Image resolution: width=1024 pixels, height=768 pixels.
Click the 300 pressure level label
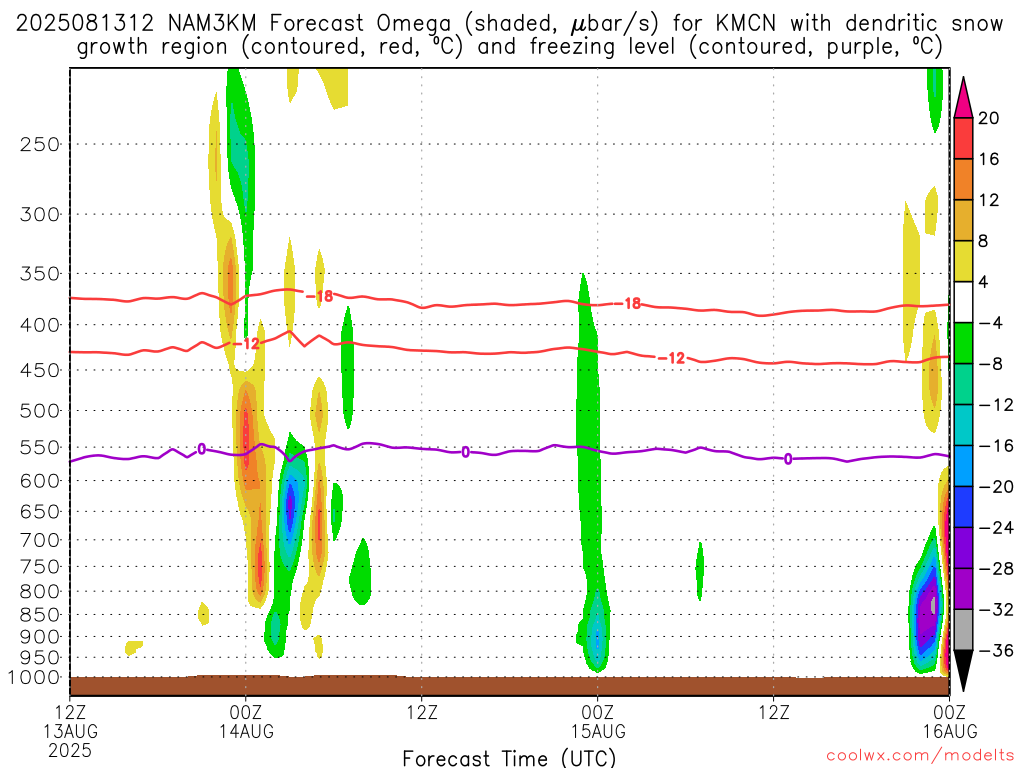(40, 214)
